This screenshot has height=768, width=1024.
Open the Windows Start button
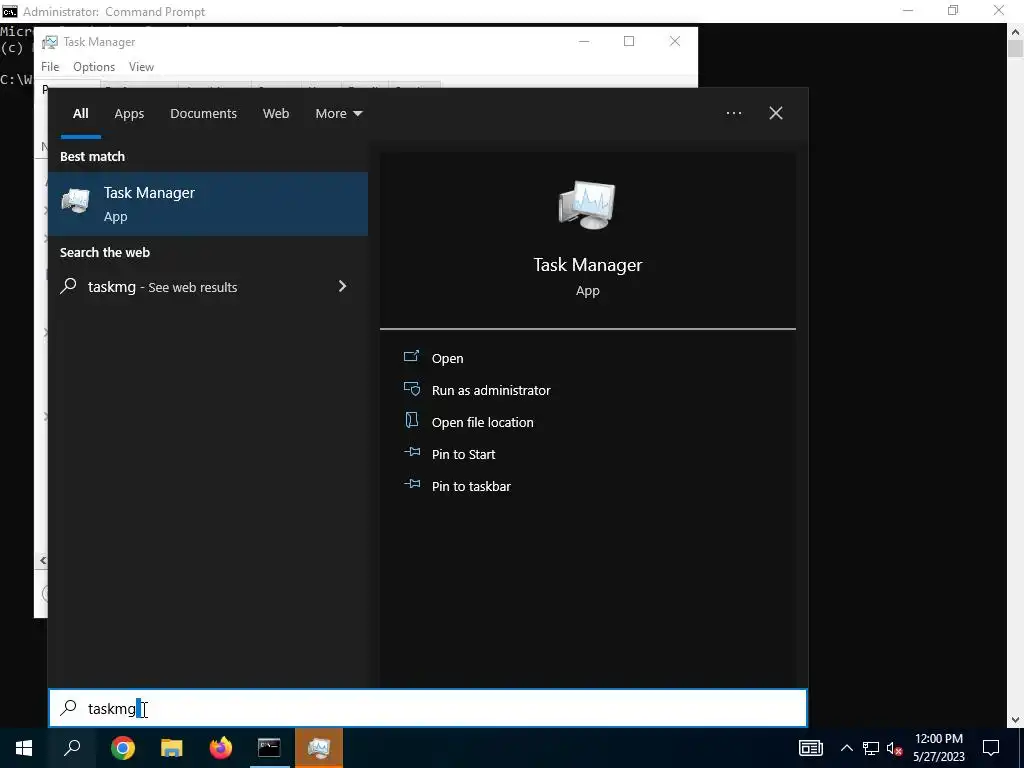(x=24, y=748)
